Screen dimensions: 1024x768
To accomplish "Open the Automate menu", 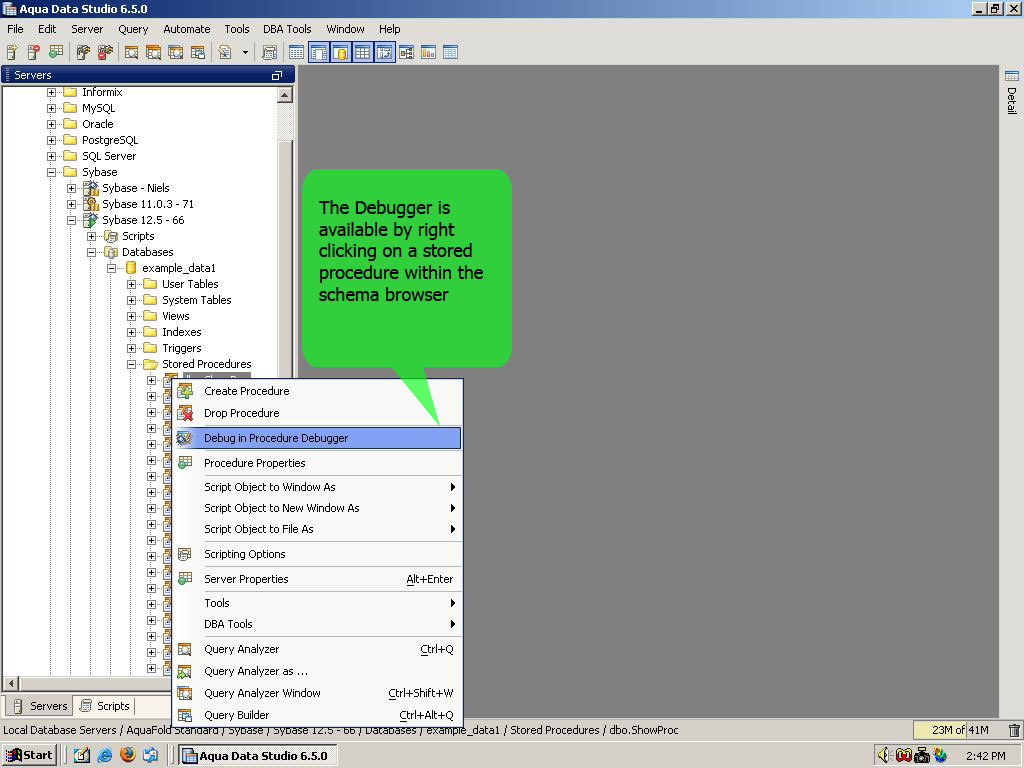I will (187, 29).
